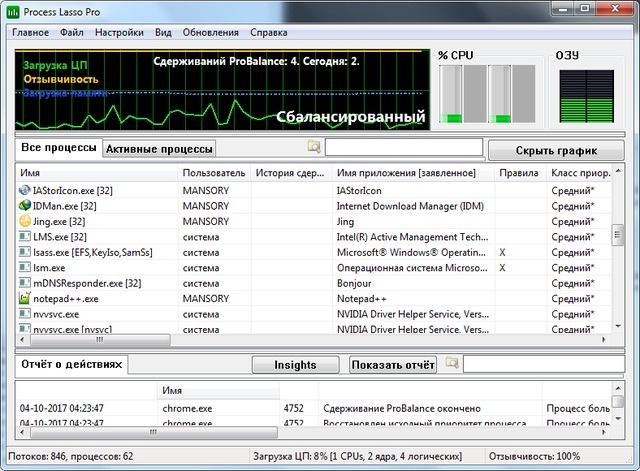Click the Jing.exe sun icon

click(25, 221)
